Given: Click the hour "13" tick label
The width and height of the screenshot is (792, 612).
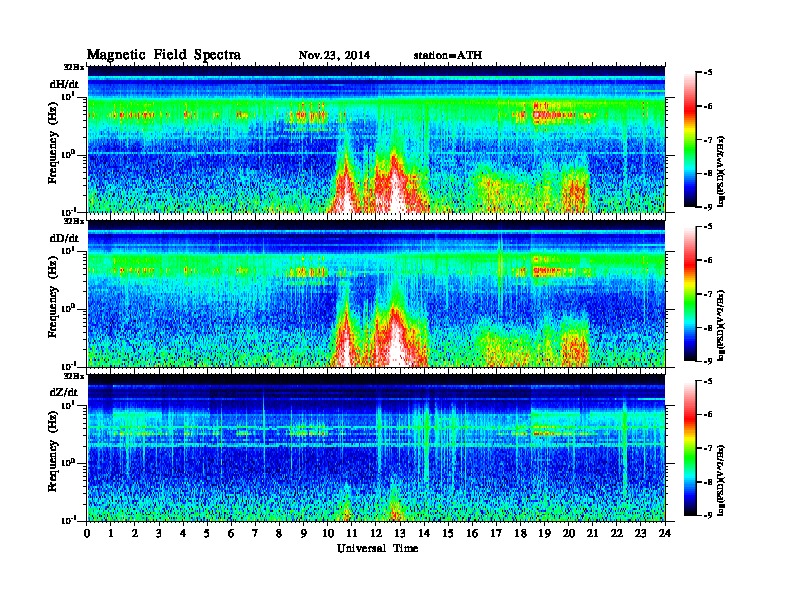Looking at the screenshot, I should tap(400, 534).
